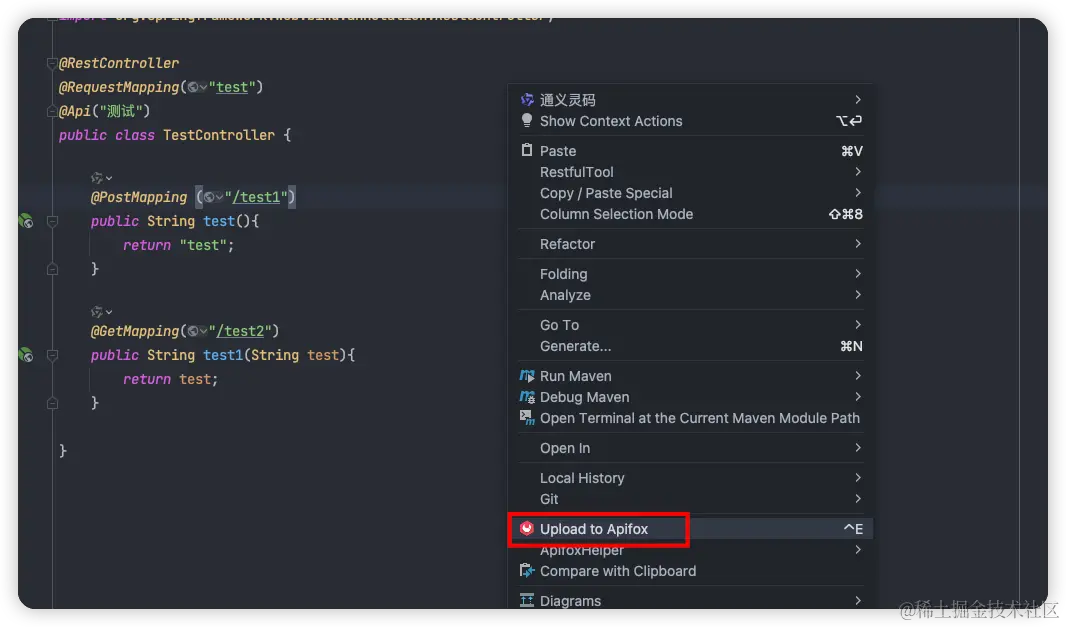Open the Local History menu item
The height and width of the screenshot is (627, 1066).
coord(582,478)
